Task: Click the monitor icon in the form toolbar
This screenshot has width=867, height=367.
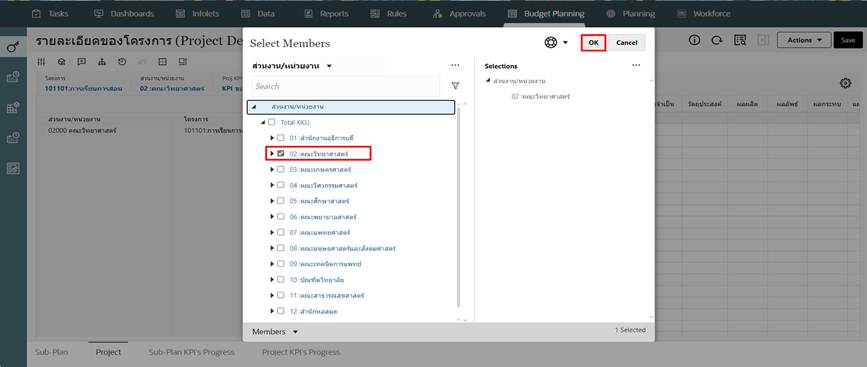Action: tap(182, 62)
